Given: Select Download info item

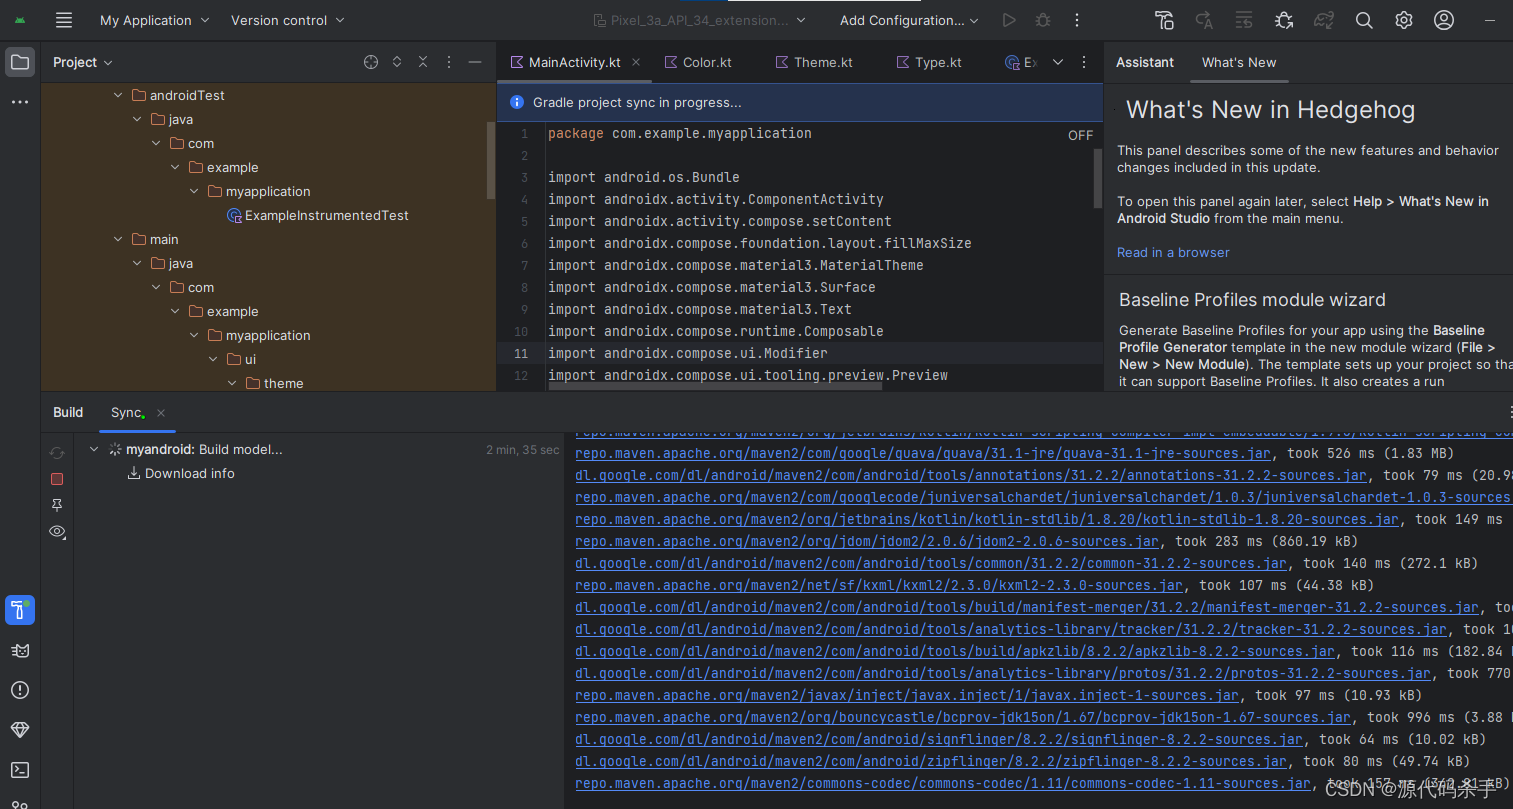Looking at the screenshot, I should click(181, 473).
